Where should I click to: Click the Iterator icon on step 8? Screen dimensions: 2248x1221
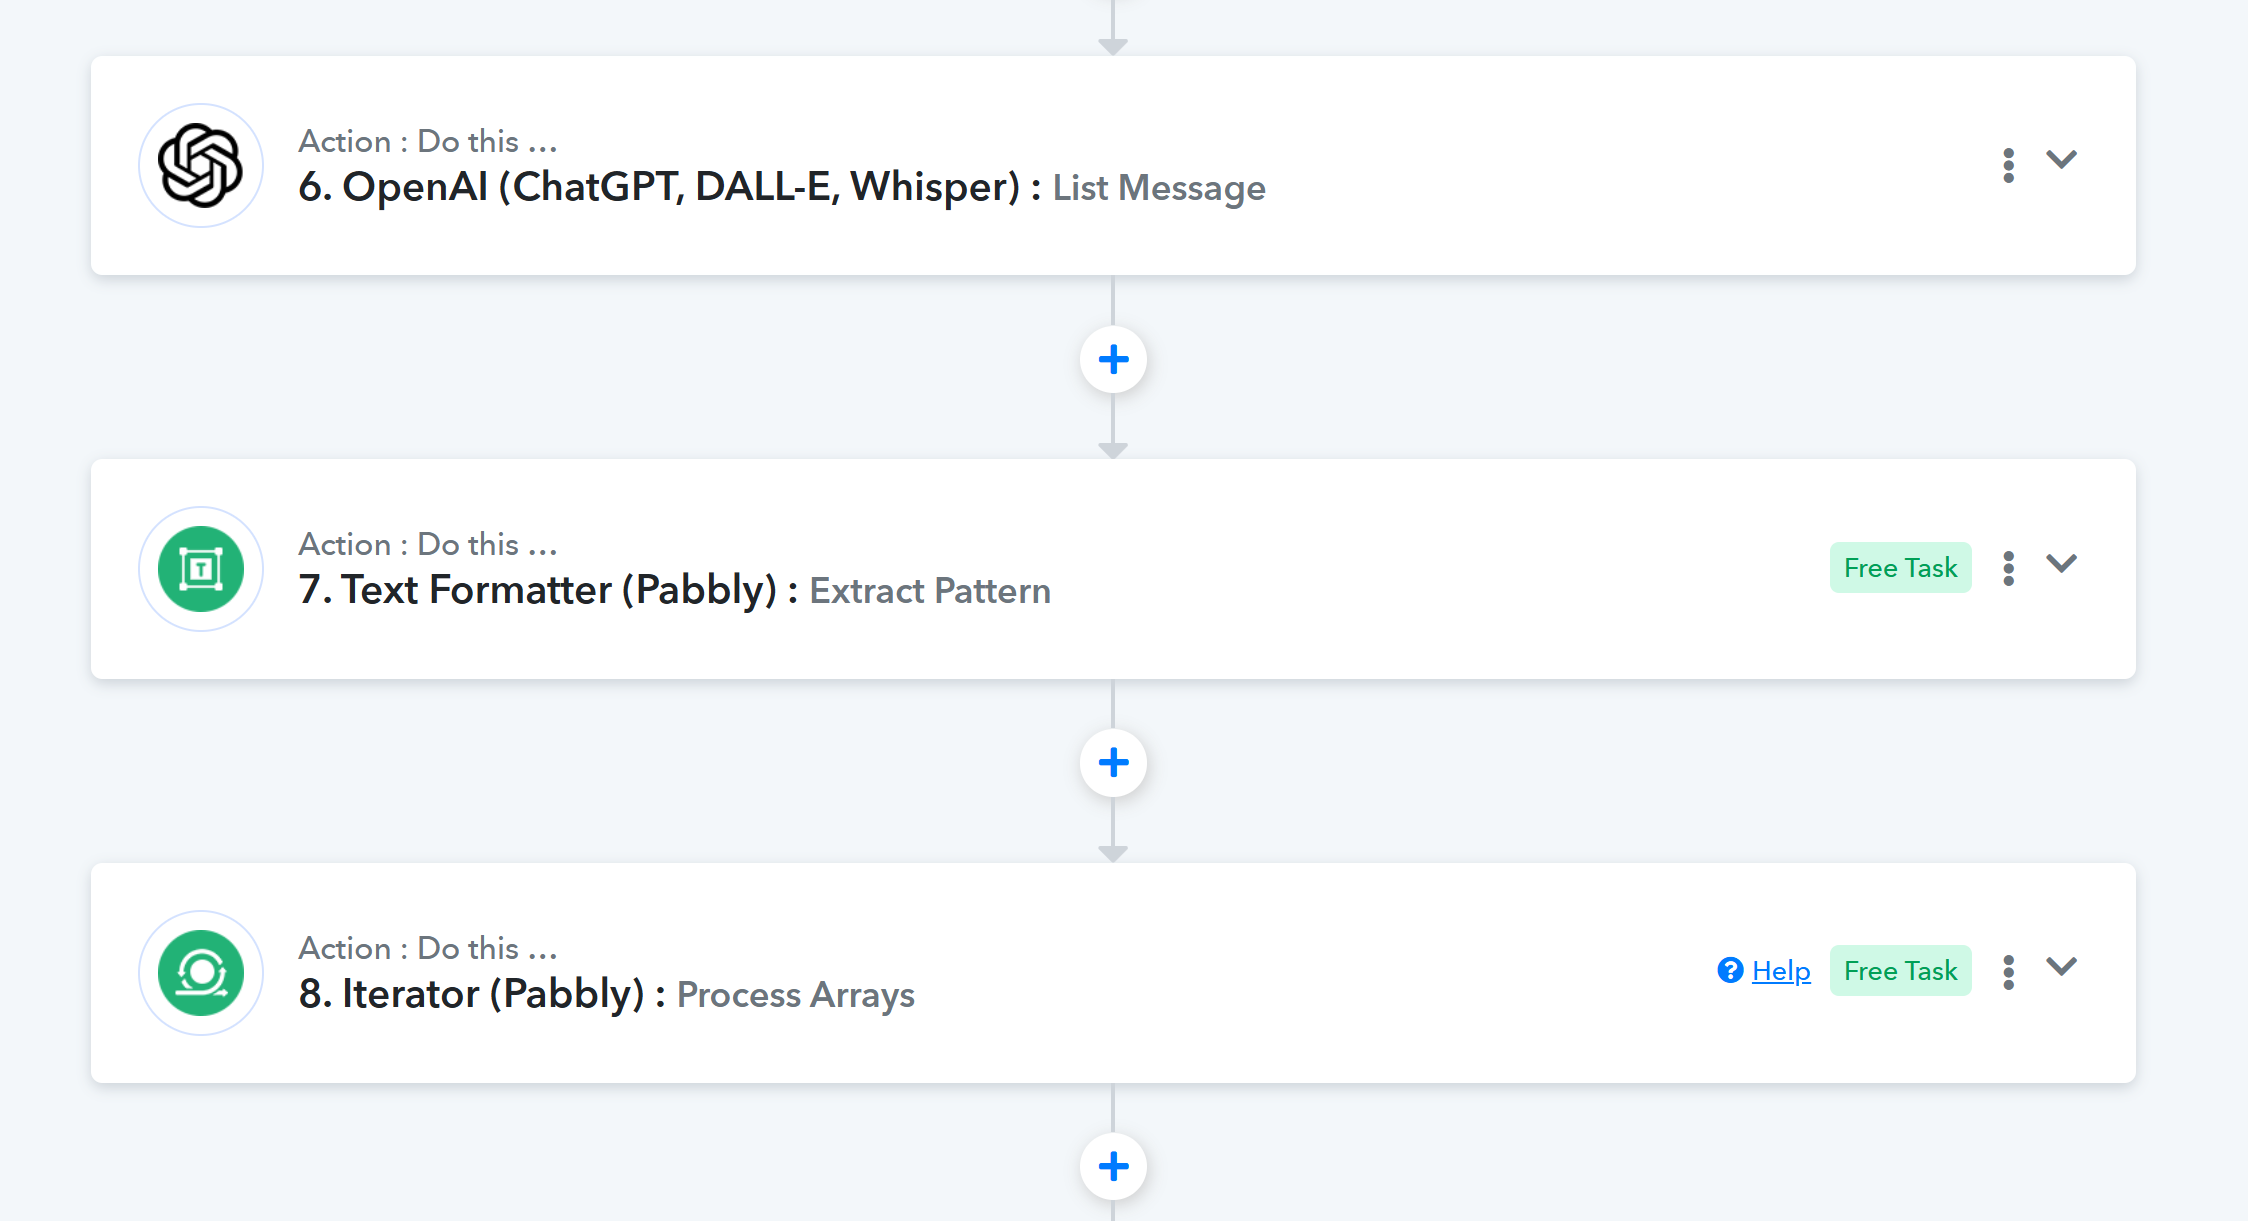point(201,973)
